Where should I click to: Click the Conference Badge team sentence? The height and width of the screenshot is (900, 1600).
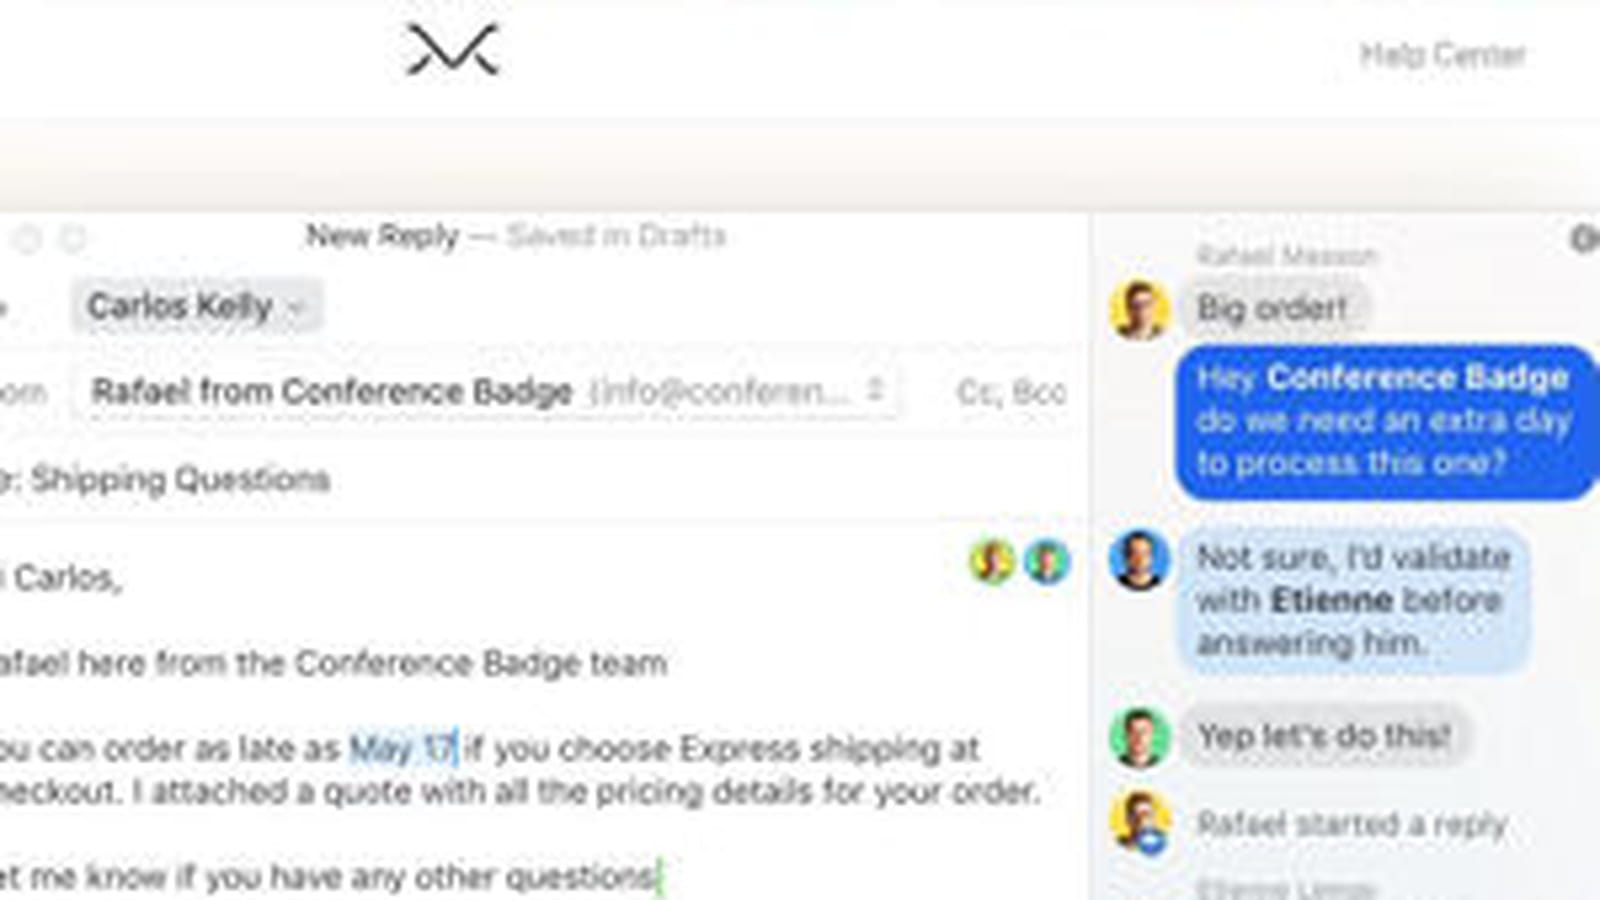coord(333,663)
